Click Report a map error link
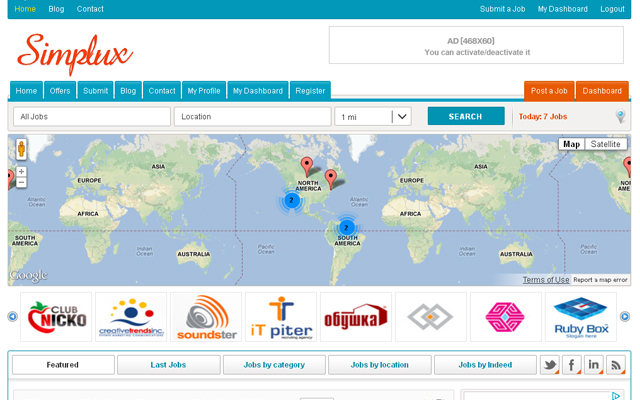640x400 pixels. tap(600, 280)
